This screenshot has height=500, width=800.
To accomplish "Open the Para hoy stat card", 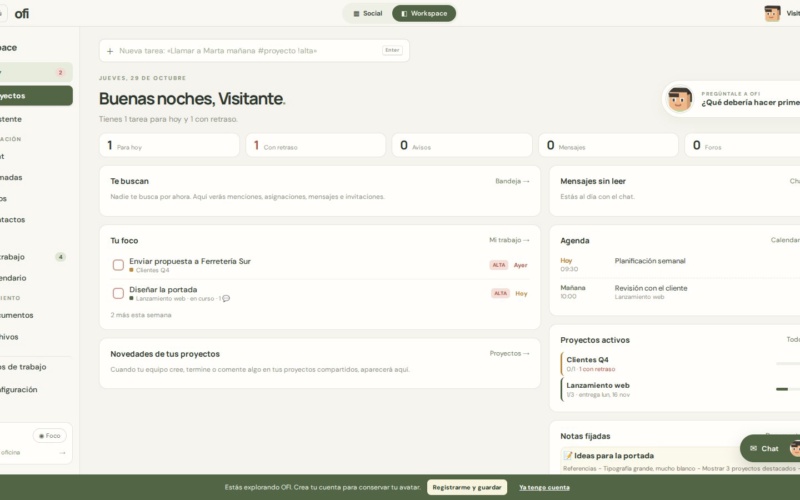I will point(169,145).
